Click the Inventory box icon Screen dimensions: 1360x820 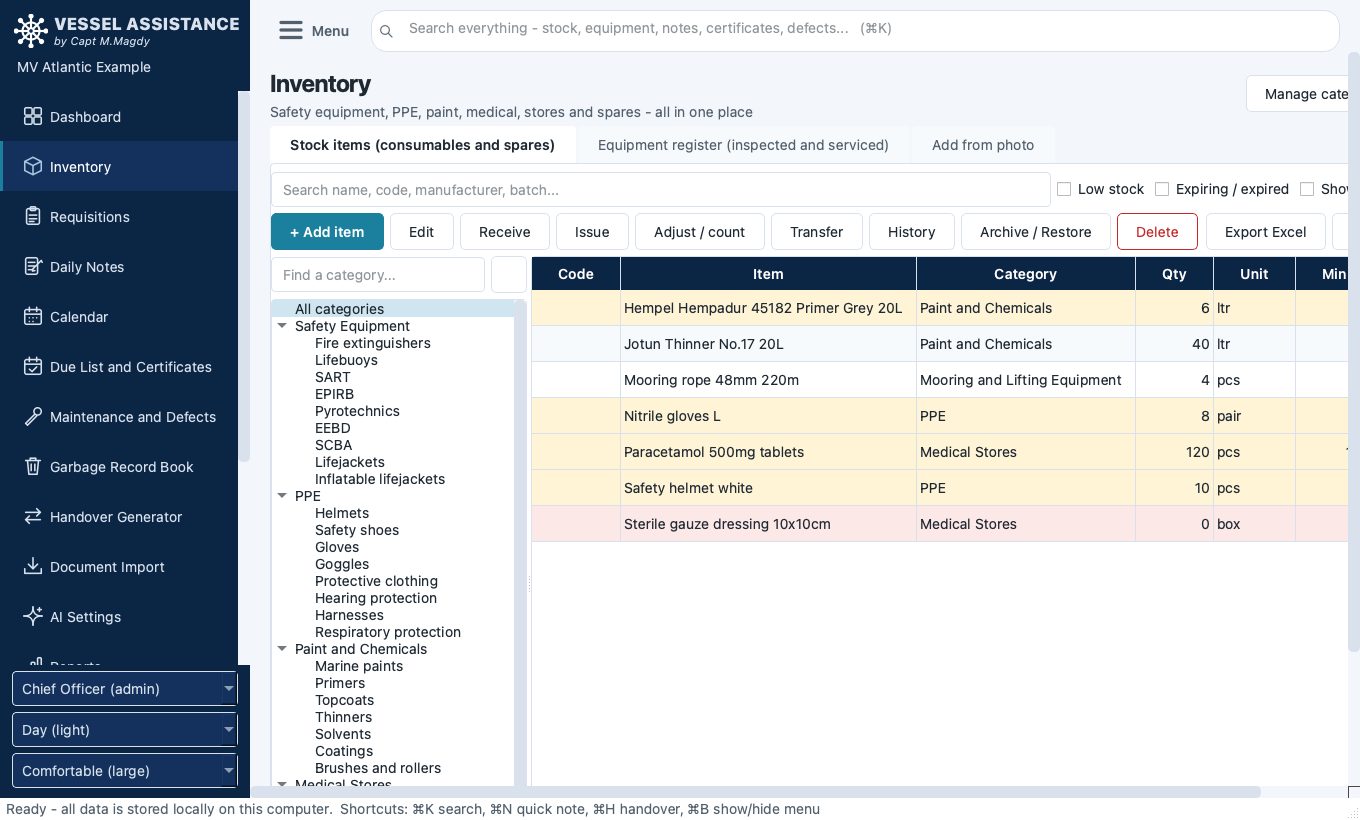coord(33,167)
